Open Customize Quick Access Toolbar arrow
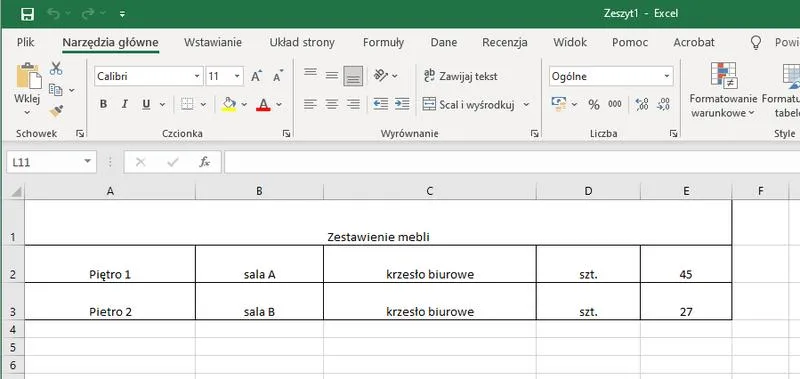This screenshot has height=379, width=800. pyautogui.click(x=122, y=14)
